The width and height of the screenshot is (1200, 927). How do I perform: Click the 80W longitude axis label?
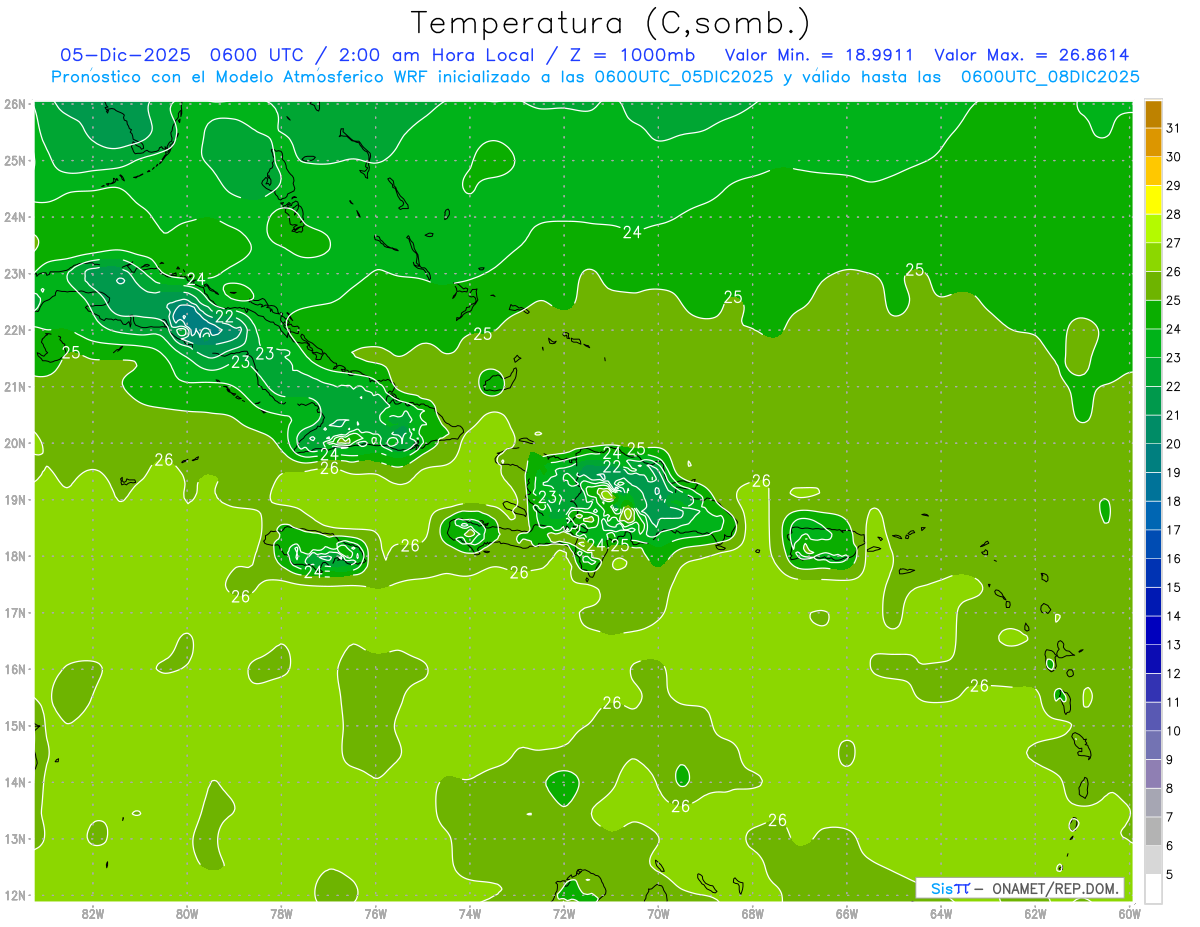tap(187, 912)
